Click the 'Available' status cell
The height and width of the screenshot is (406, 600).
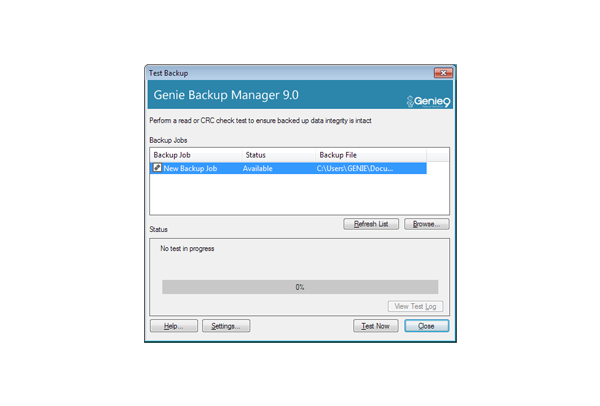[258, 168]
